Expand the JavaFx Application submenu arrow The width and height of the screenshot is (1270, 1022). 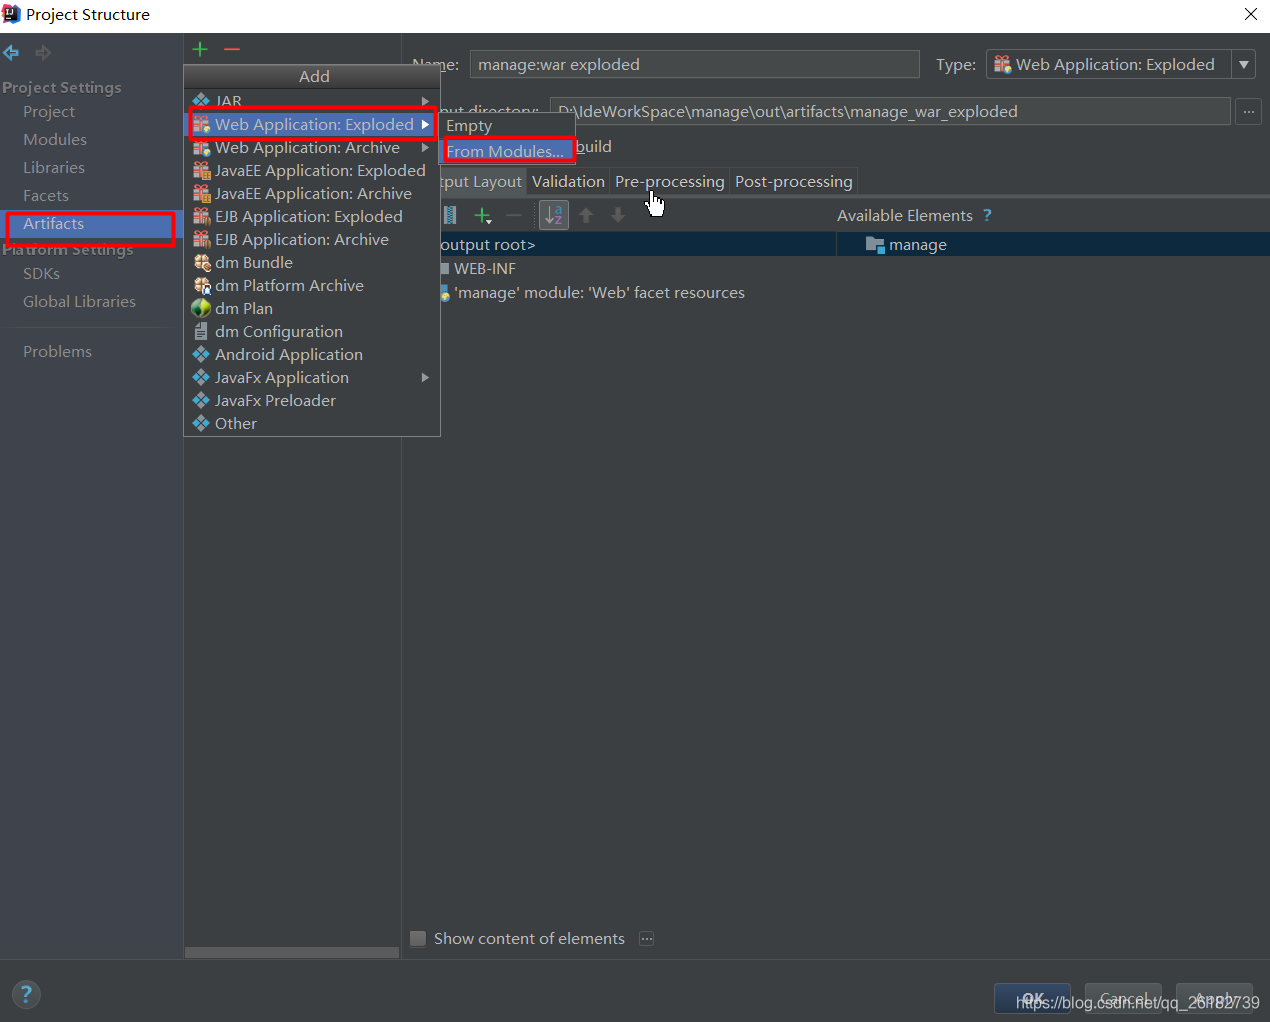coord(426,377)
